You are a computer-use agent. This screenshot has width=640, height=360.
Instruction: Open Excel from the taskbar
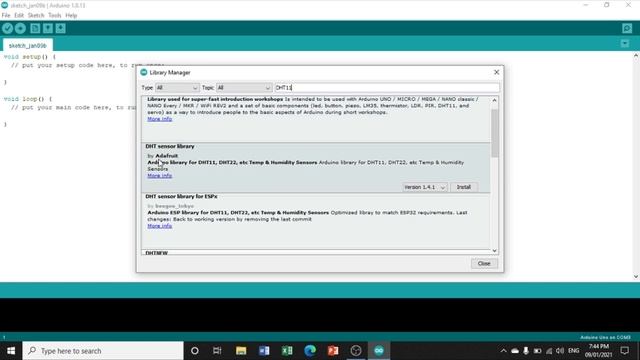click(x=287, y=351)
